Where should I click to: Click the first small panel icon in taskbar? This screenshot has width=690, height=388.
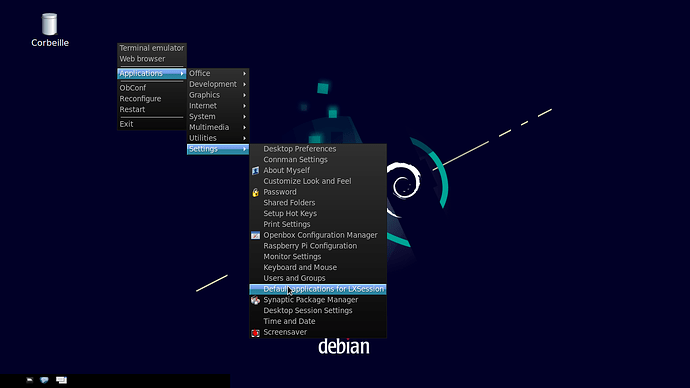29,380
